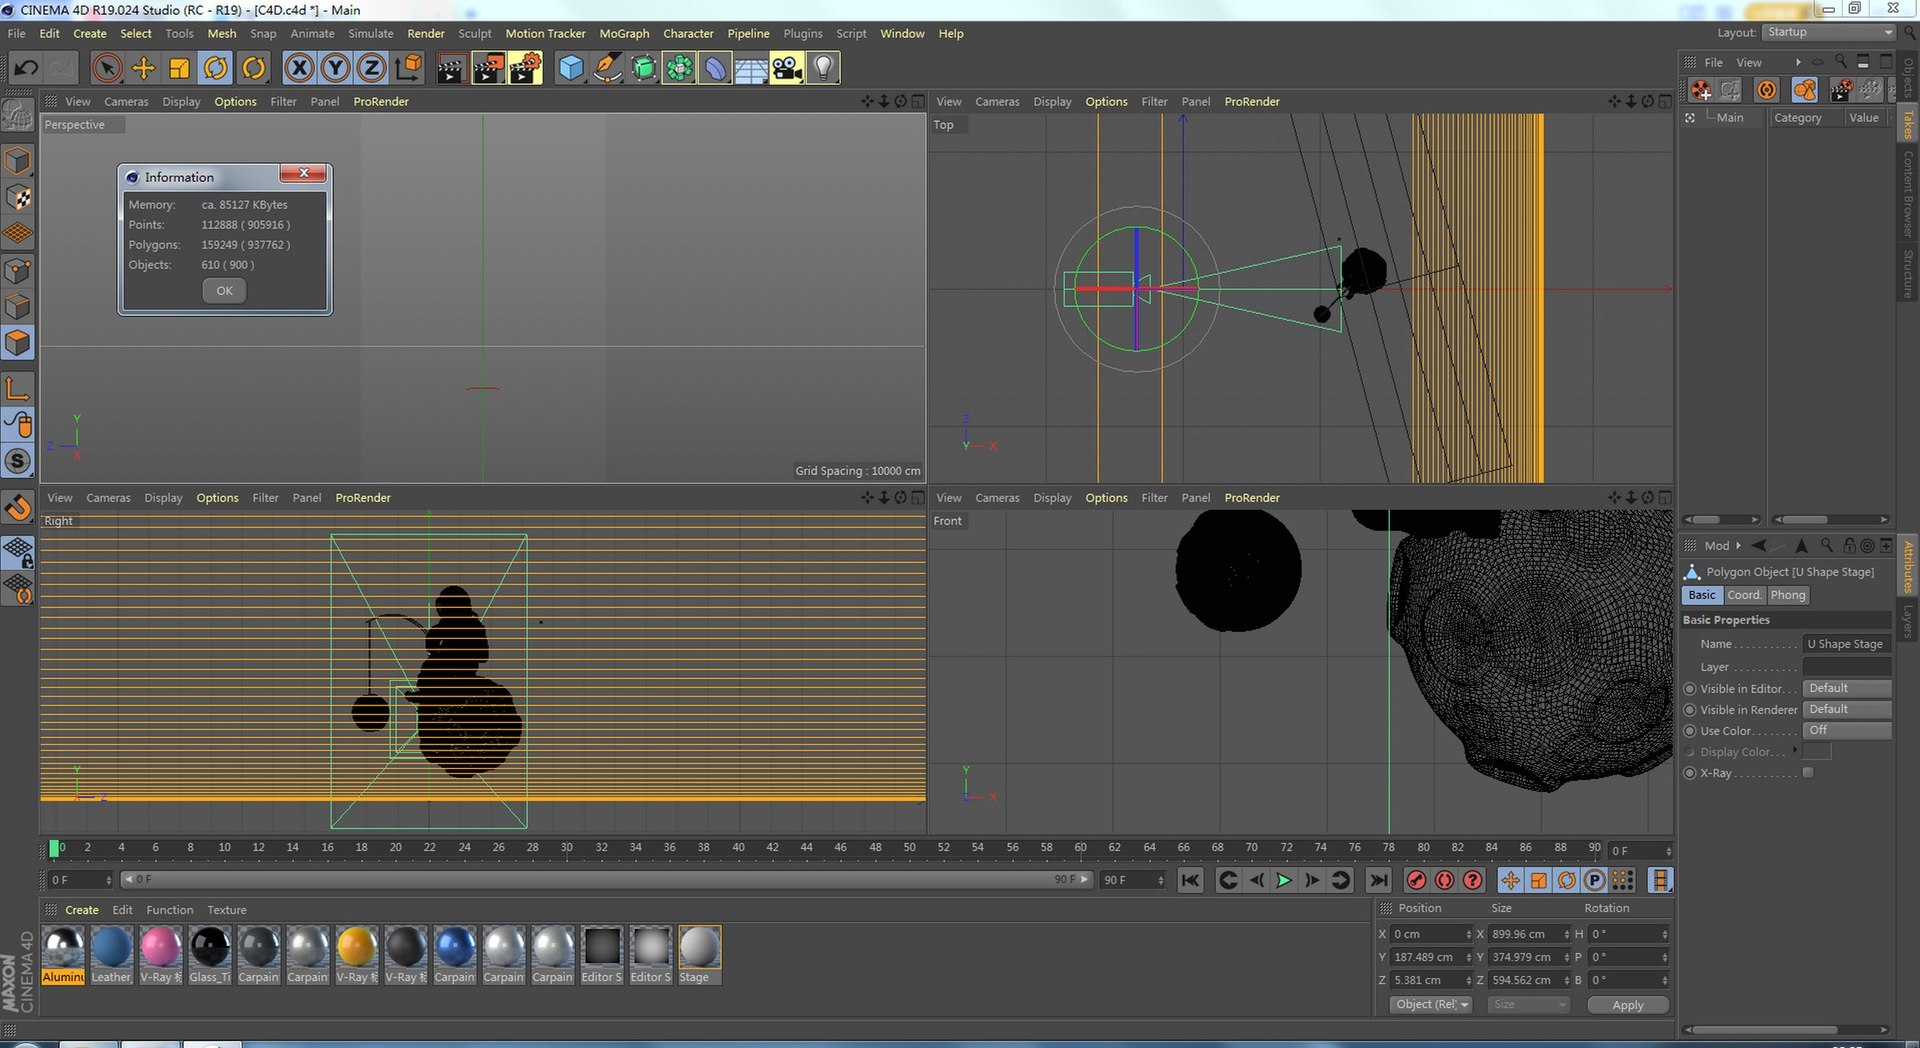Select the Live Selection tool

pyautogui.click(x=107, y=68)
